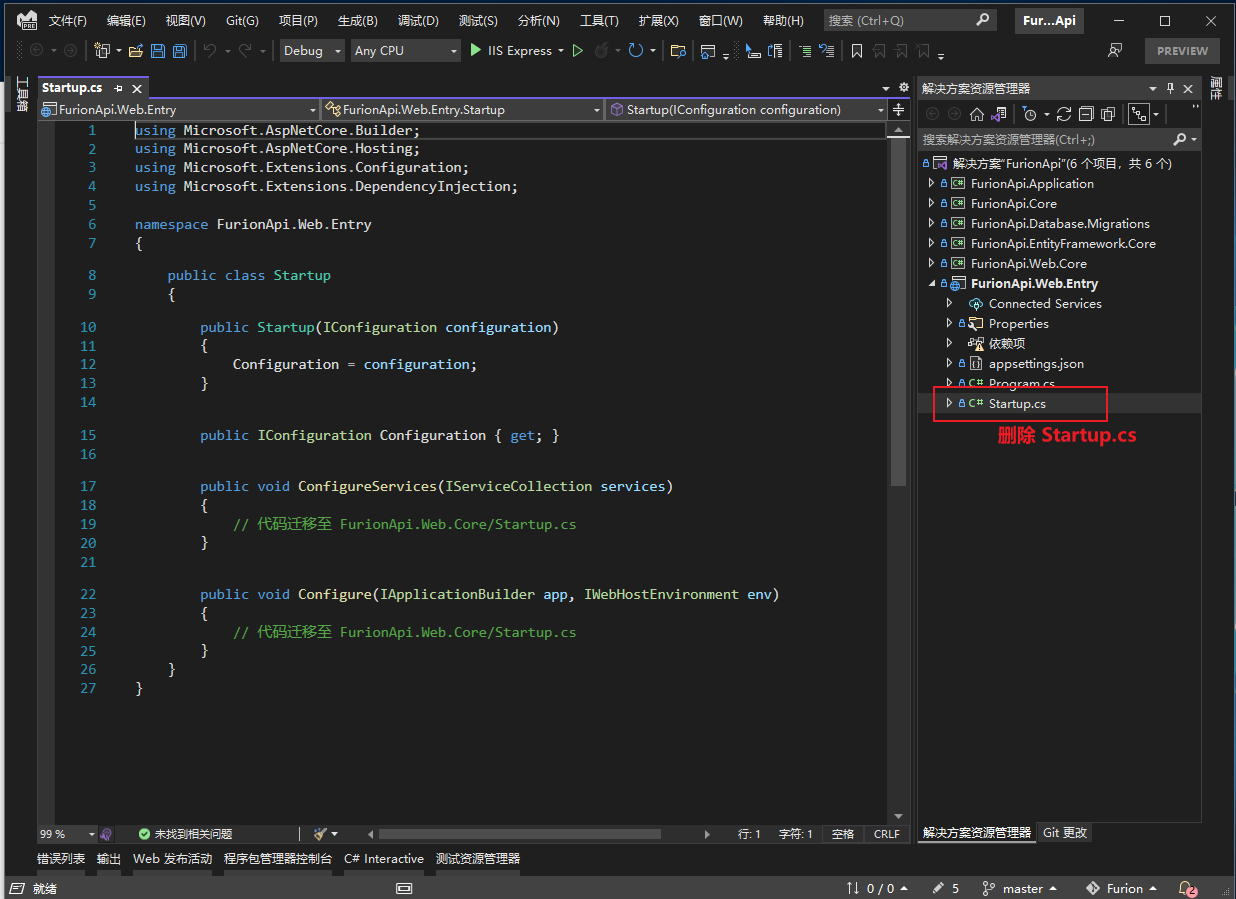Click the editor's horizontal scrollbar

tap(519, 834)
